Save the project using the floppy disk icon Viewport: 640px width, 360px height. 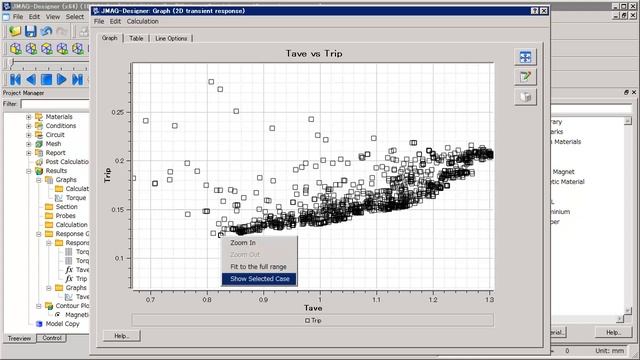click(31, 31)
